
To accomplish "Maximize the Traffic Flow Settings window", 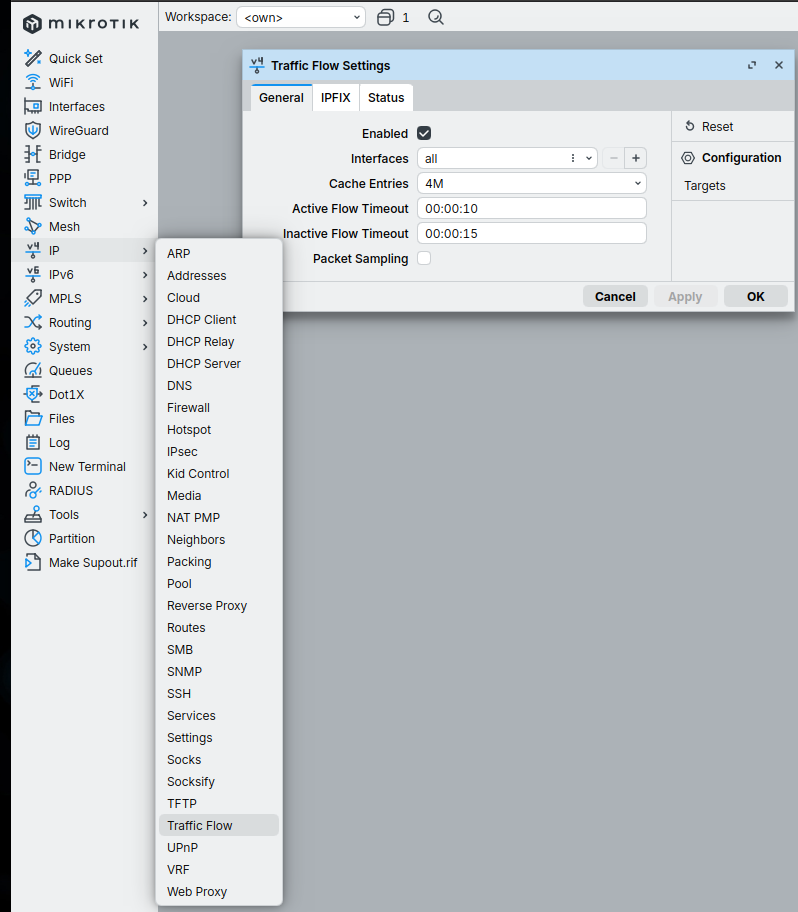I will point(752,65).
